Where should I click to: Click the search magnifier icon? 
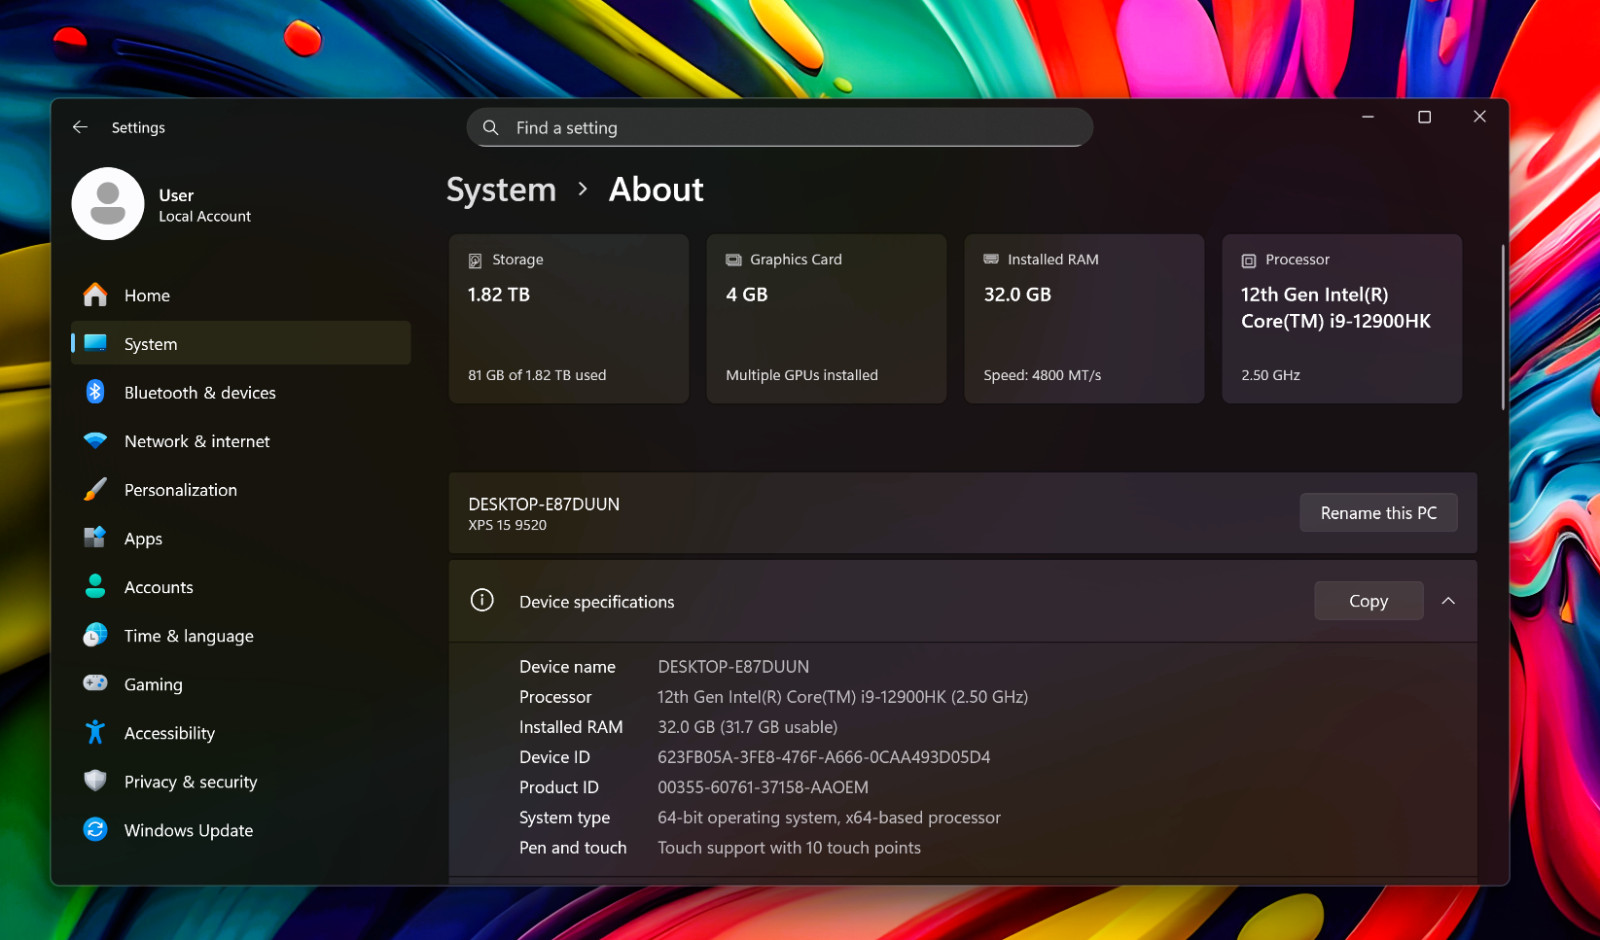[491, 128]
